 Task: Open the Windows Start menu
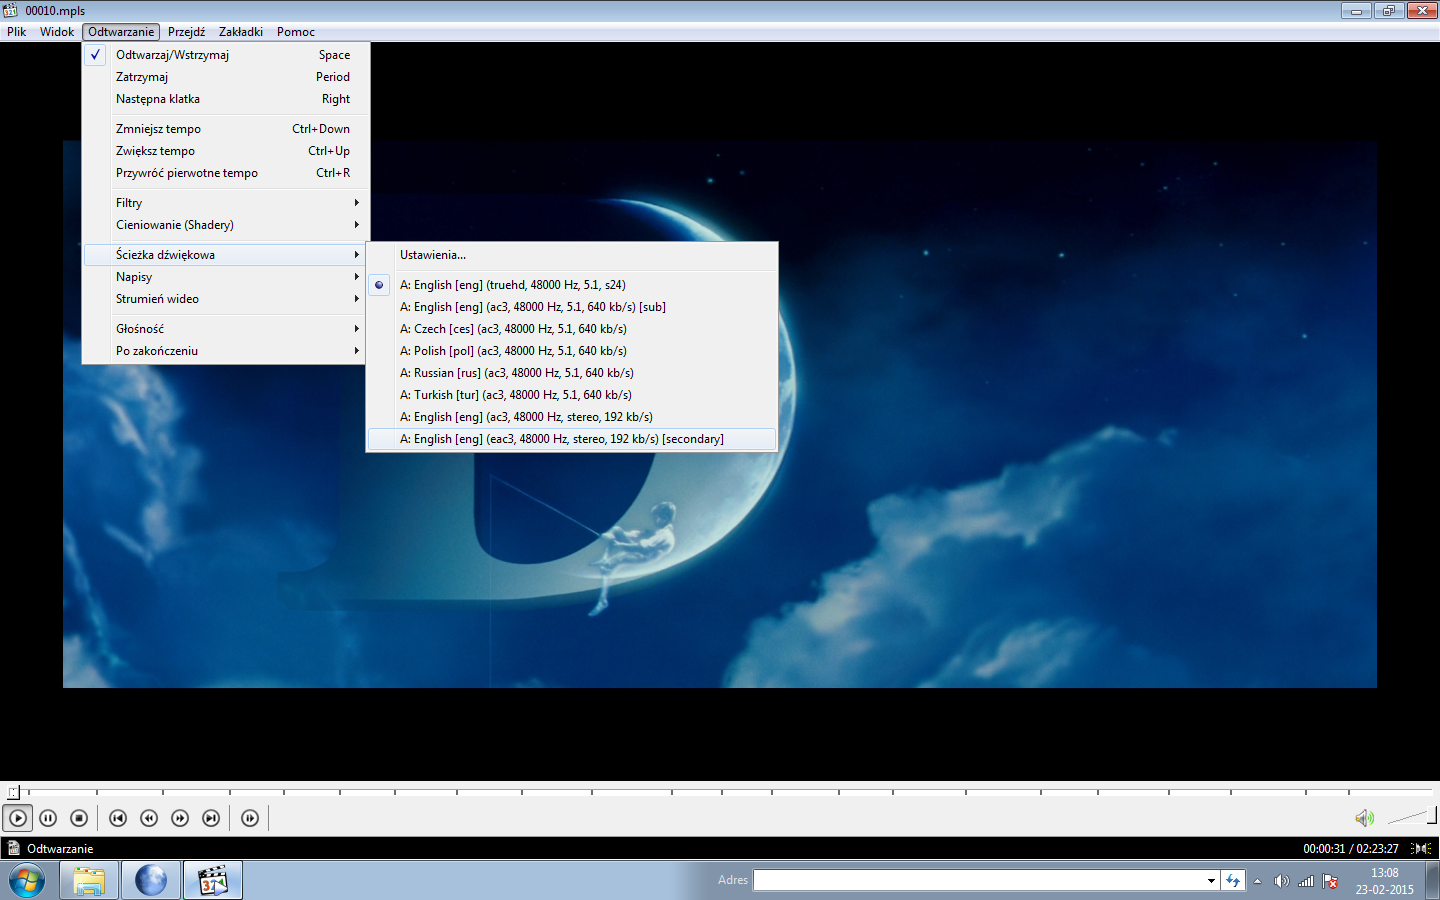27,881
